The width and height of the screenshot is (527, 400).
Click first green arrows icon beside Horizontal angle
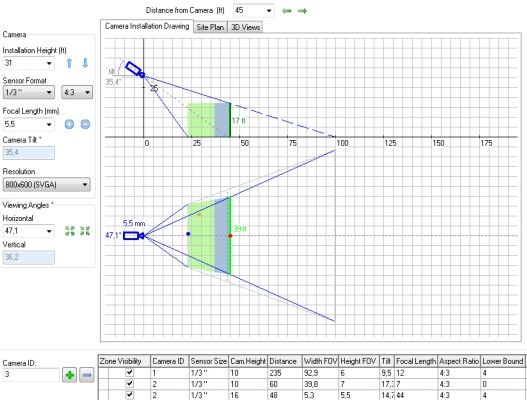(x=70, y=231)
